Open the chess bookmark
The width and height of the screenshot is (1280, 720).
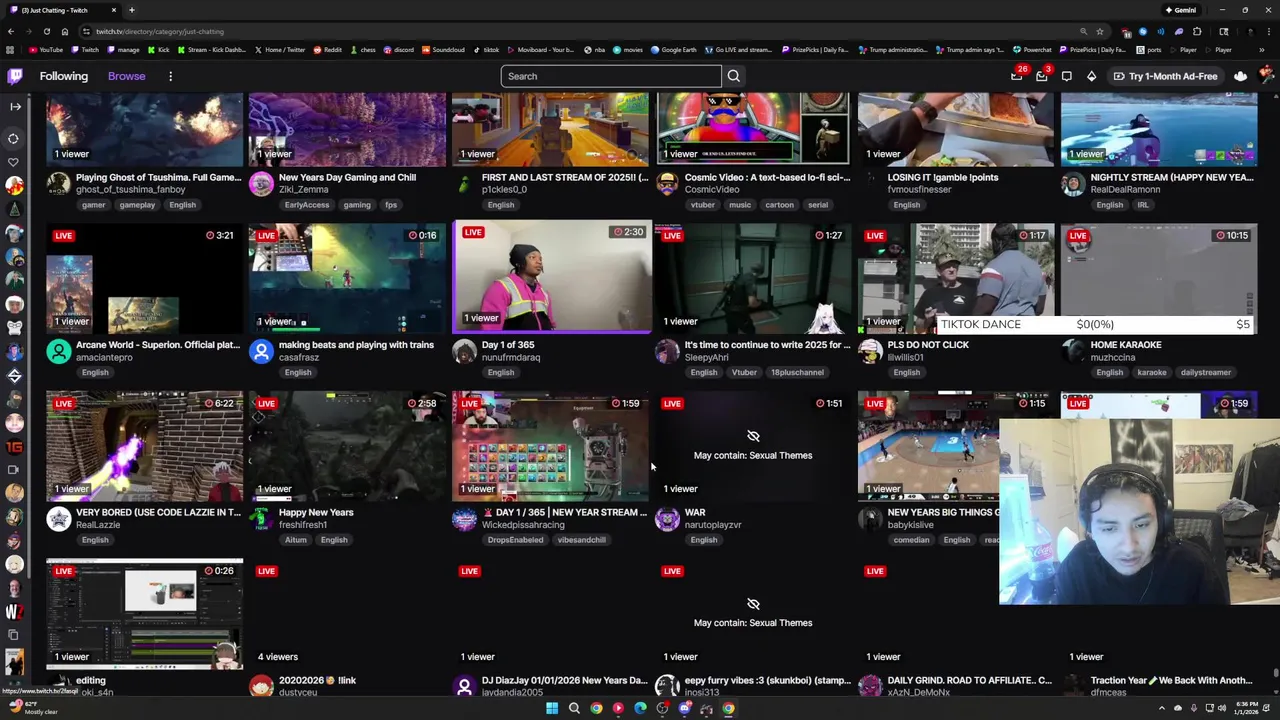362,49
